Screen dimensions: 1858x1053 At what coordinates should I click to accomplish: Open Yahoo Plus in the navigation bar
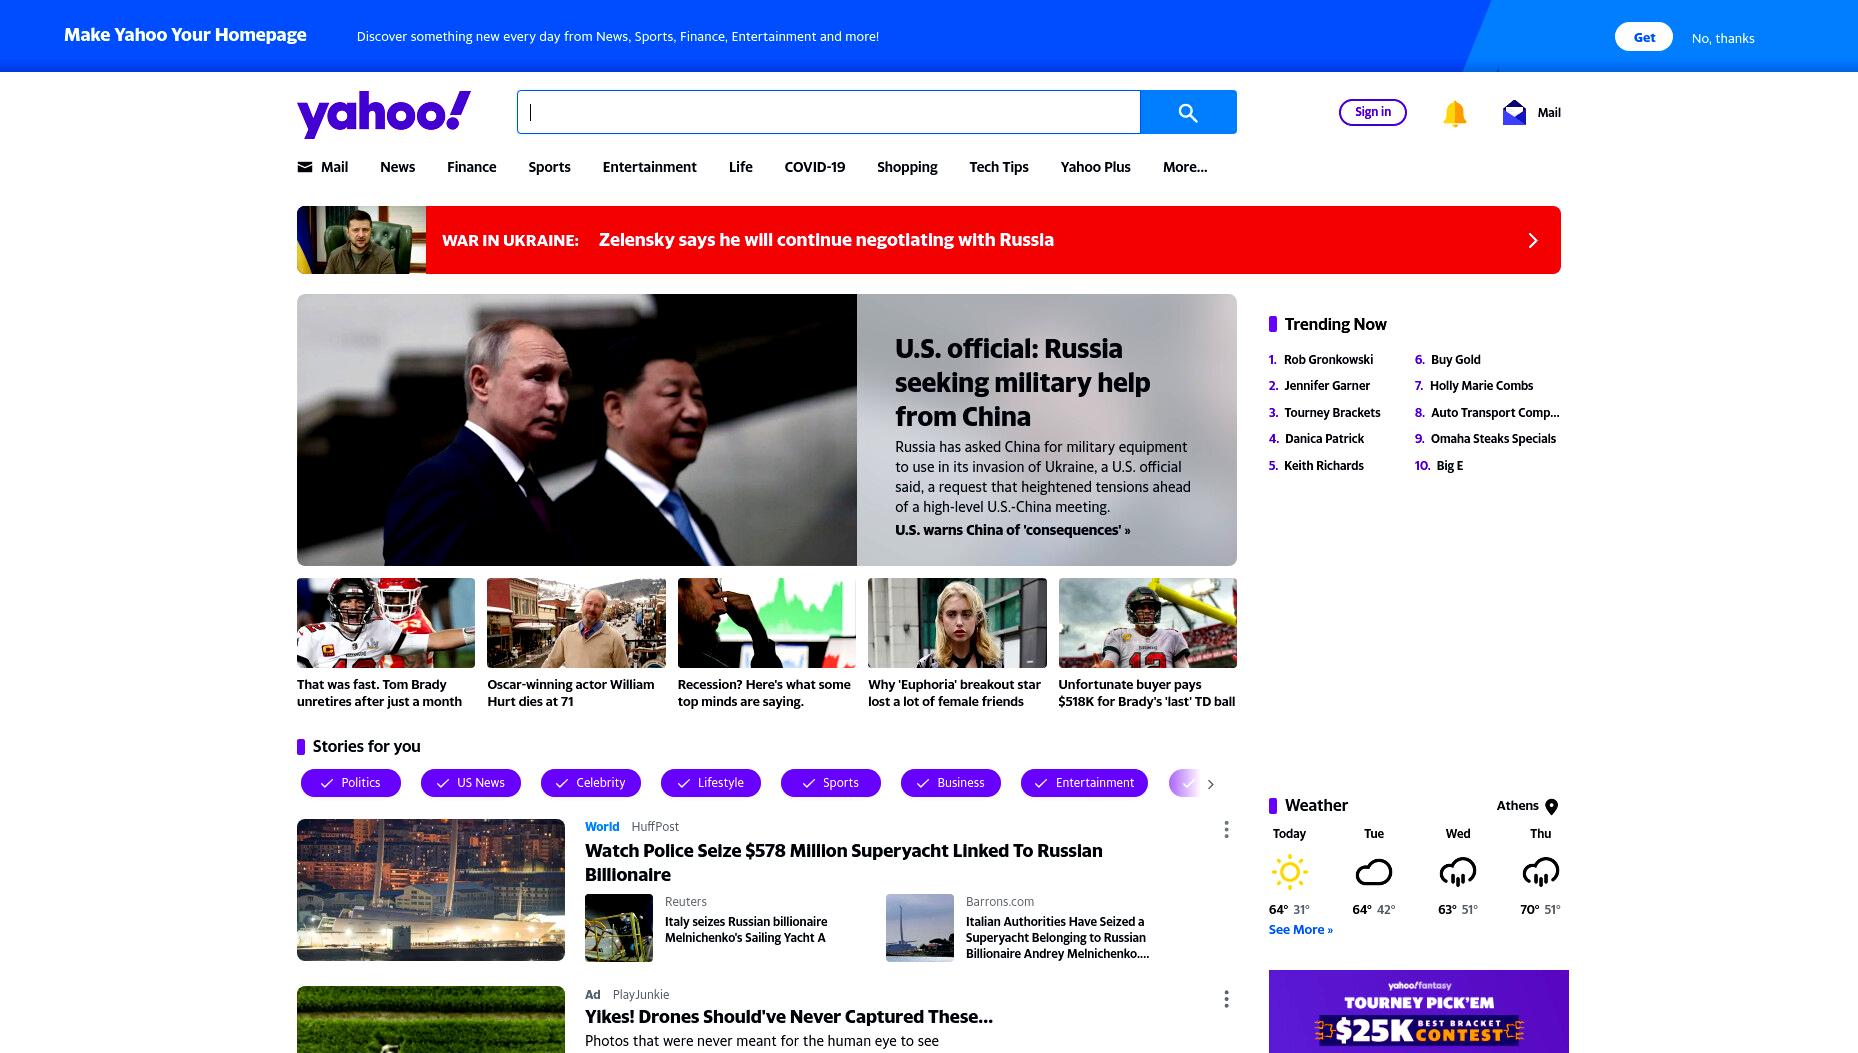click(1095, 167)
